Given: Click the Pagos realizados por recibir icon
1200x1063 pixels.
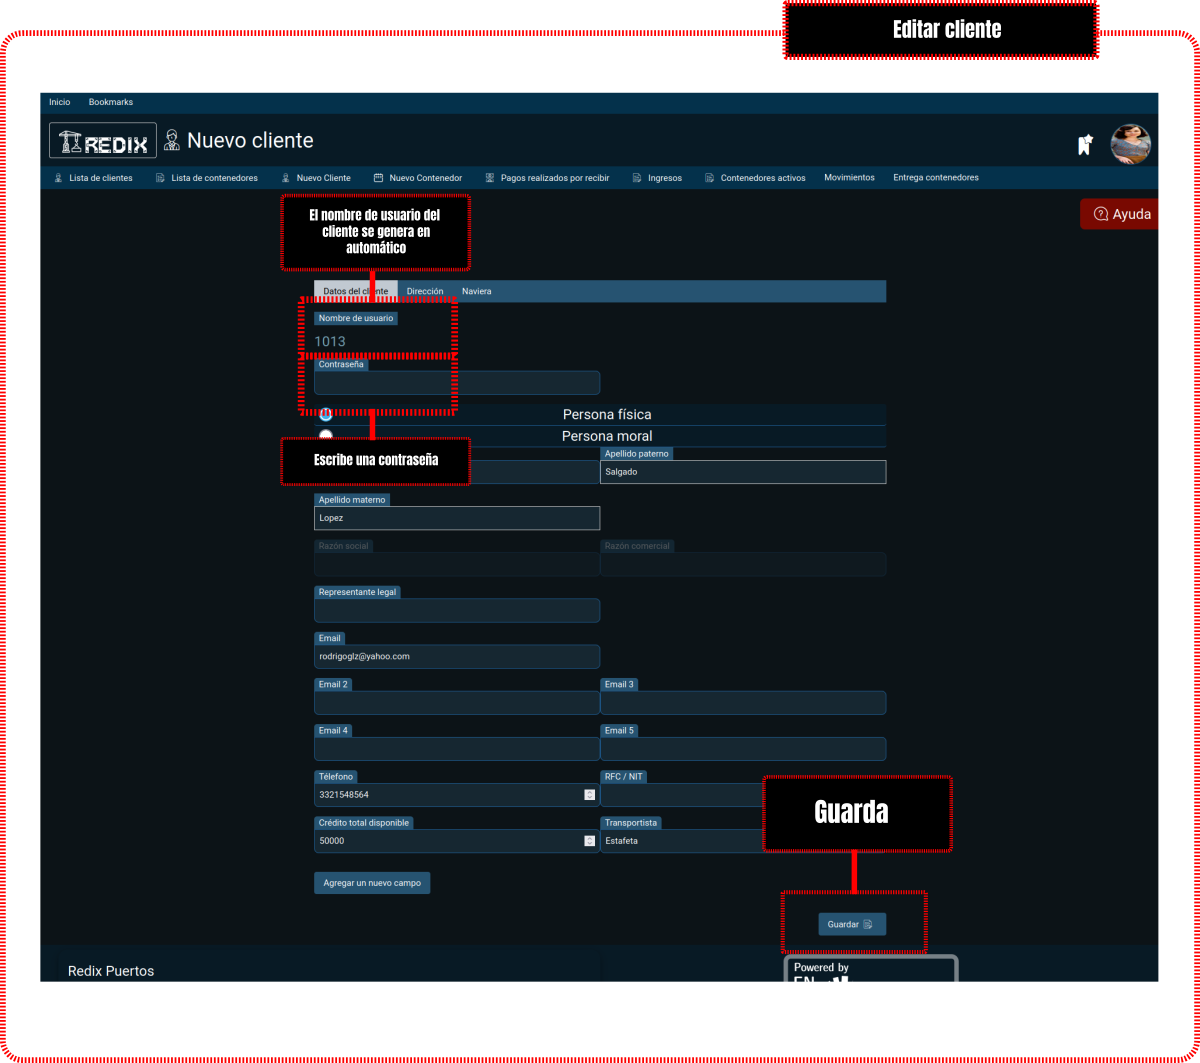Looking at the screenshot, I should (x=490, y=178).
